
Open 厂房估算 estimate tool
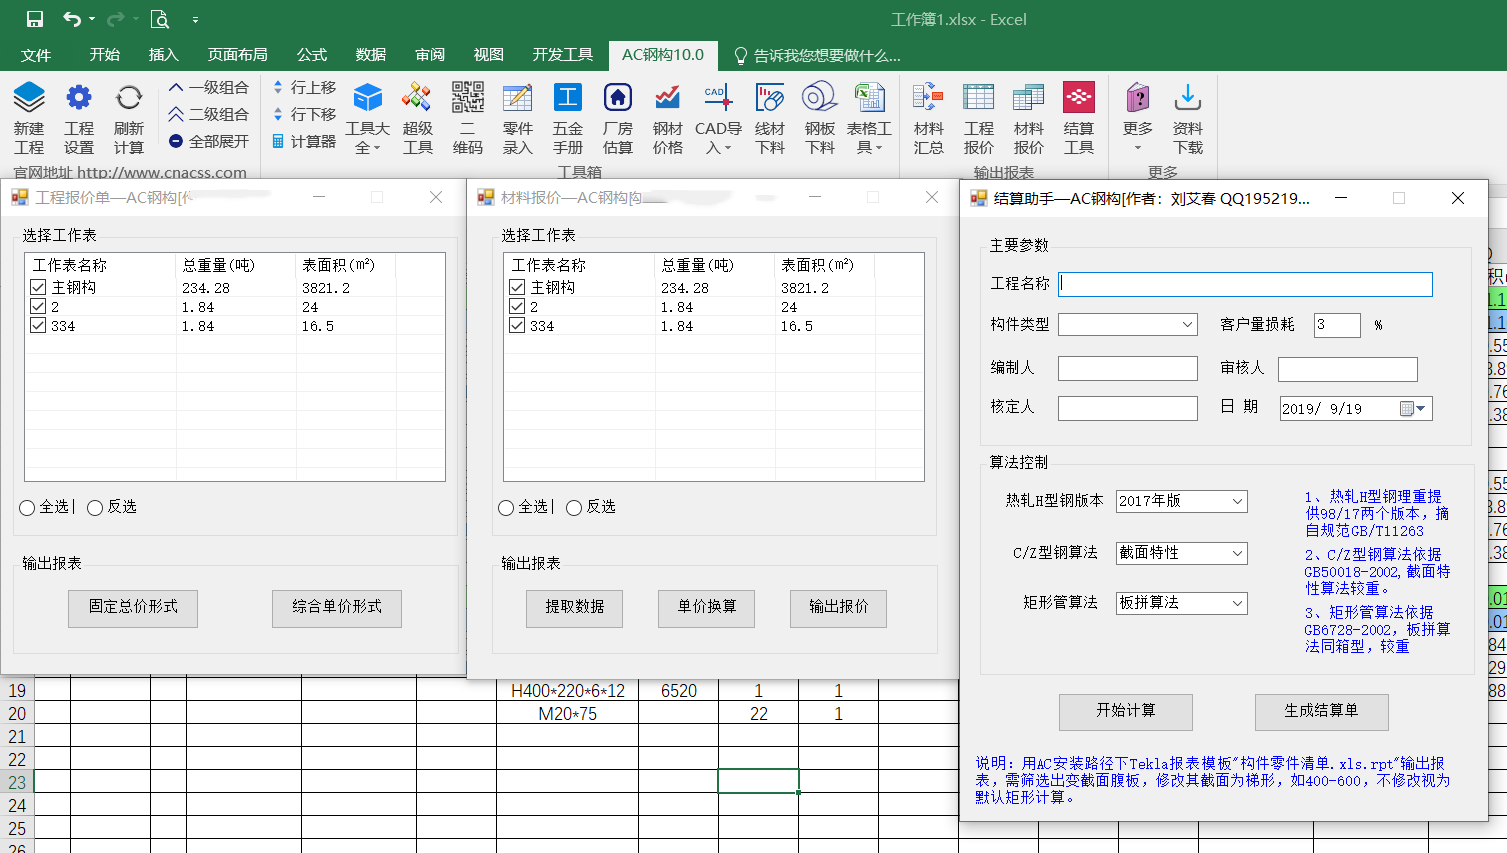(x=618, y=118)
